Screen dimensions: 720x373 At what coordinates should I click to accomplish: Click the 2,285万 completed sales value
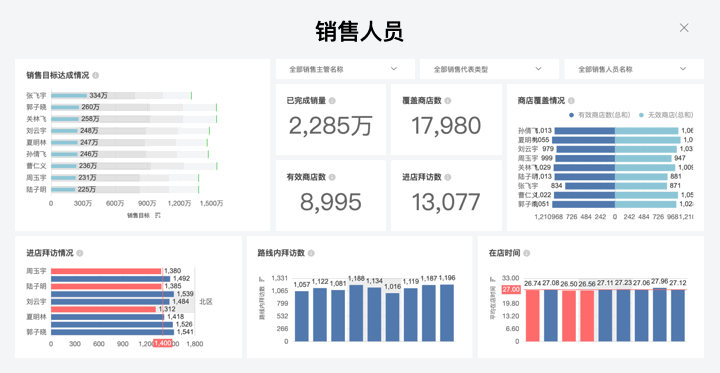331,126
